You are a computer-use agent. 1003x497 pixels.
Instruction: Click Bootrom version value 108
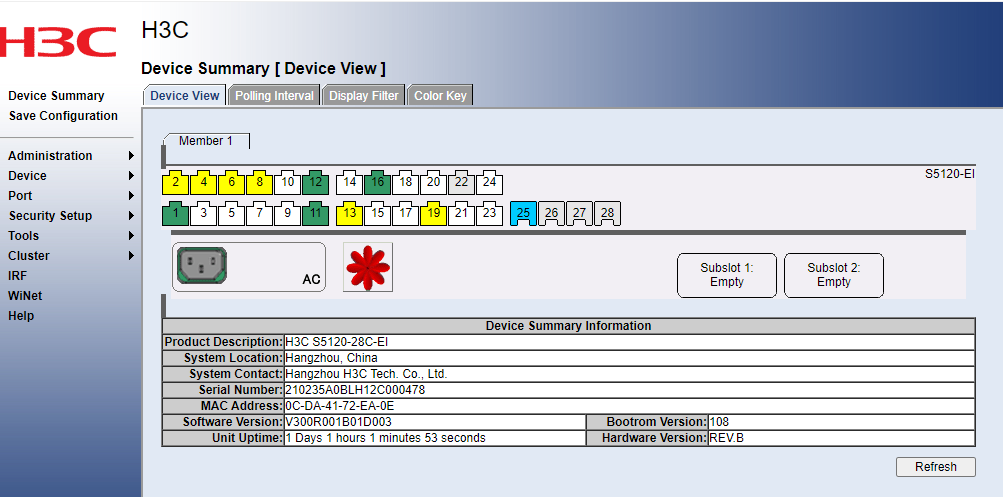tap(719, 422)
